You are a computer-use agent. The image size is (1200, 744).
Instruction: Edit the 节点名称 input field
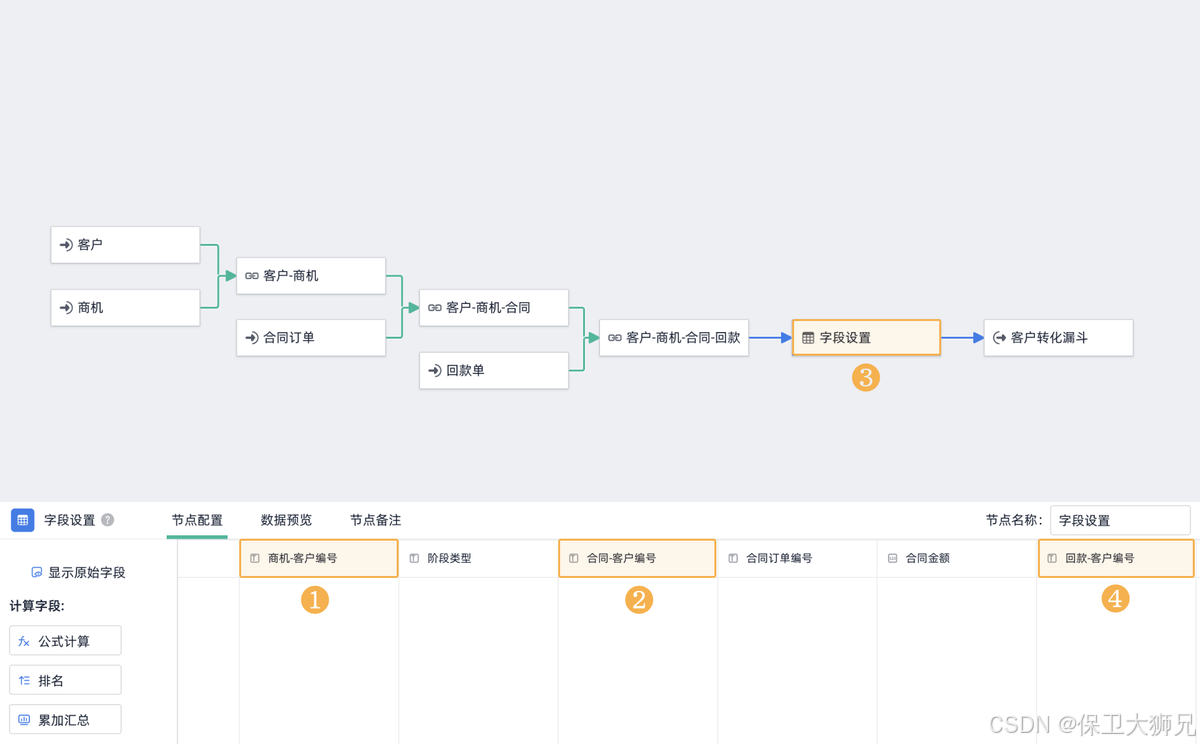point(1120,520)
